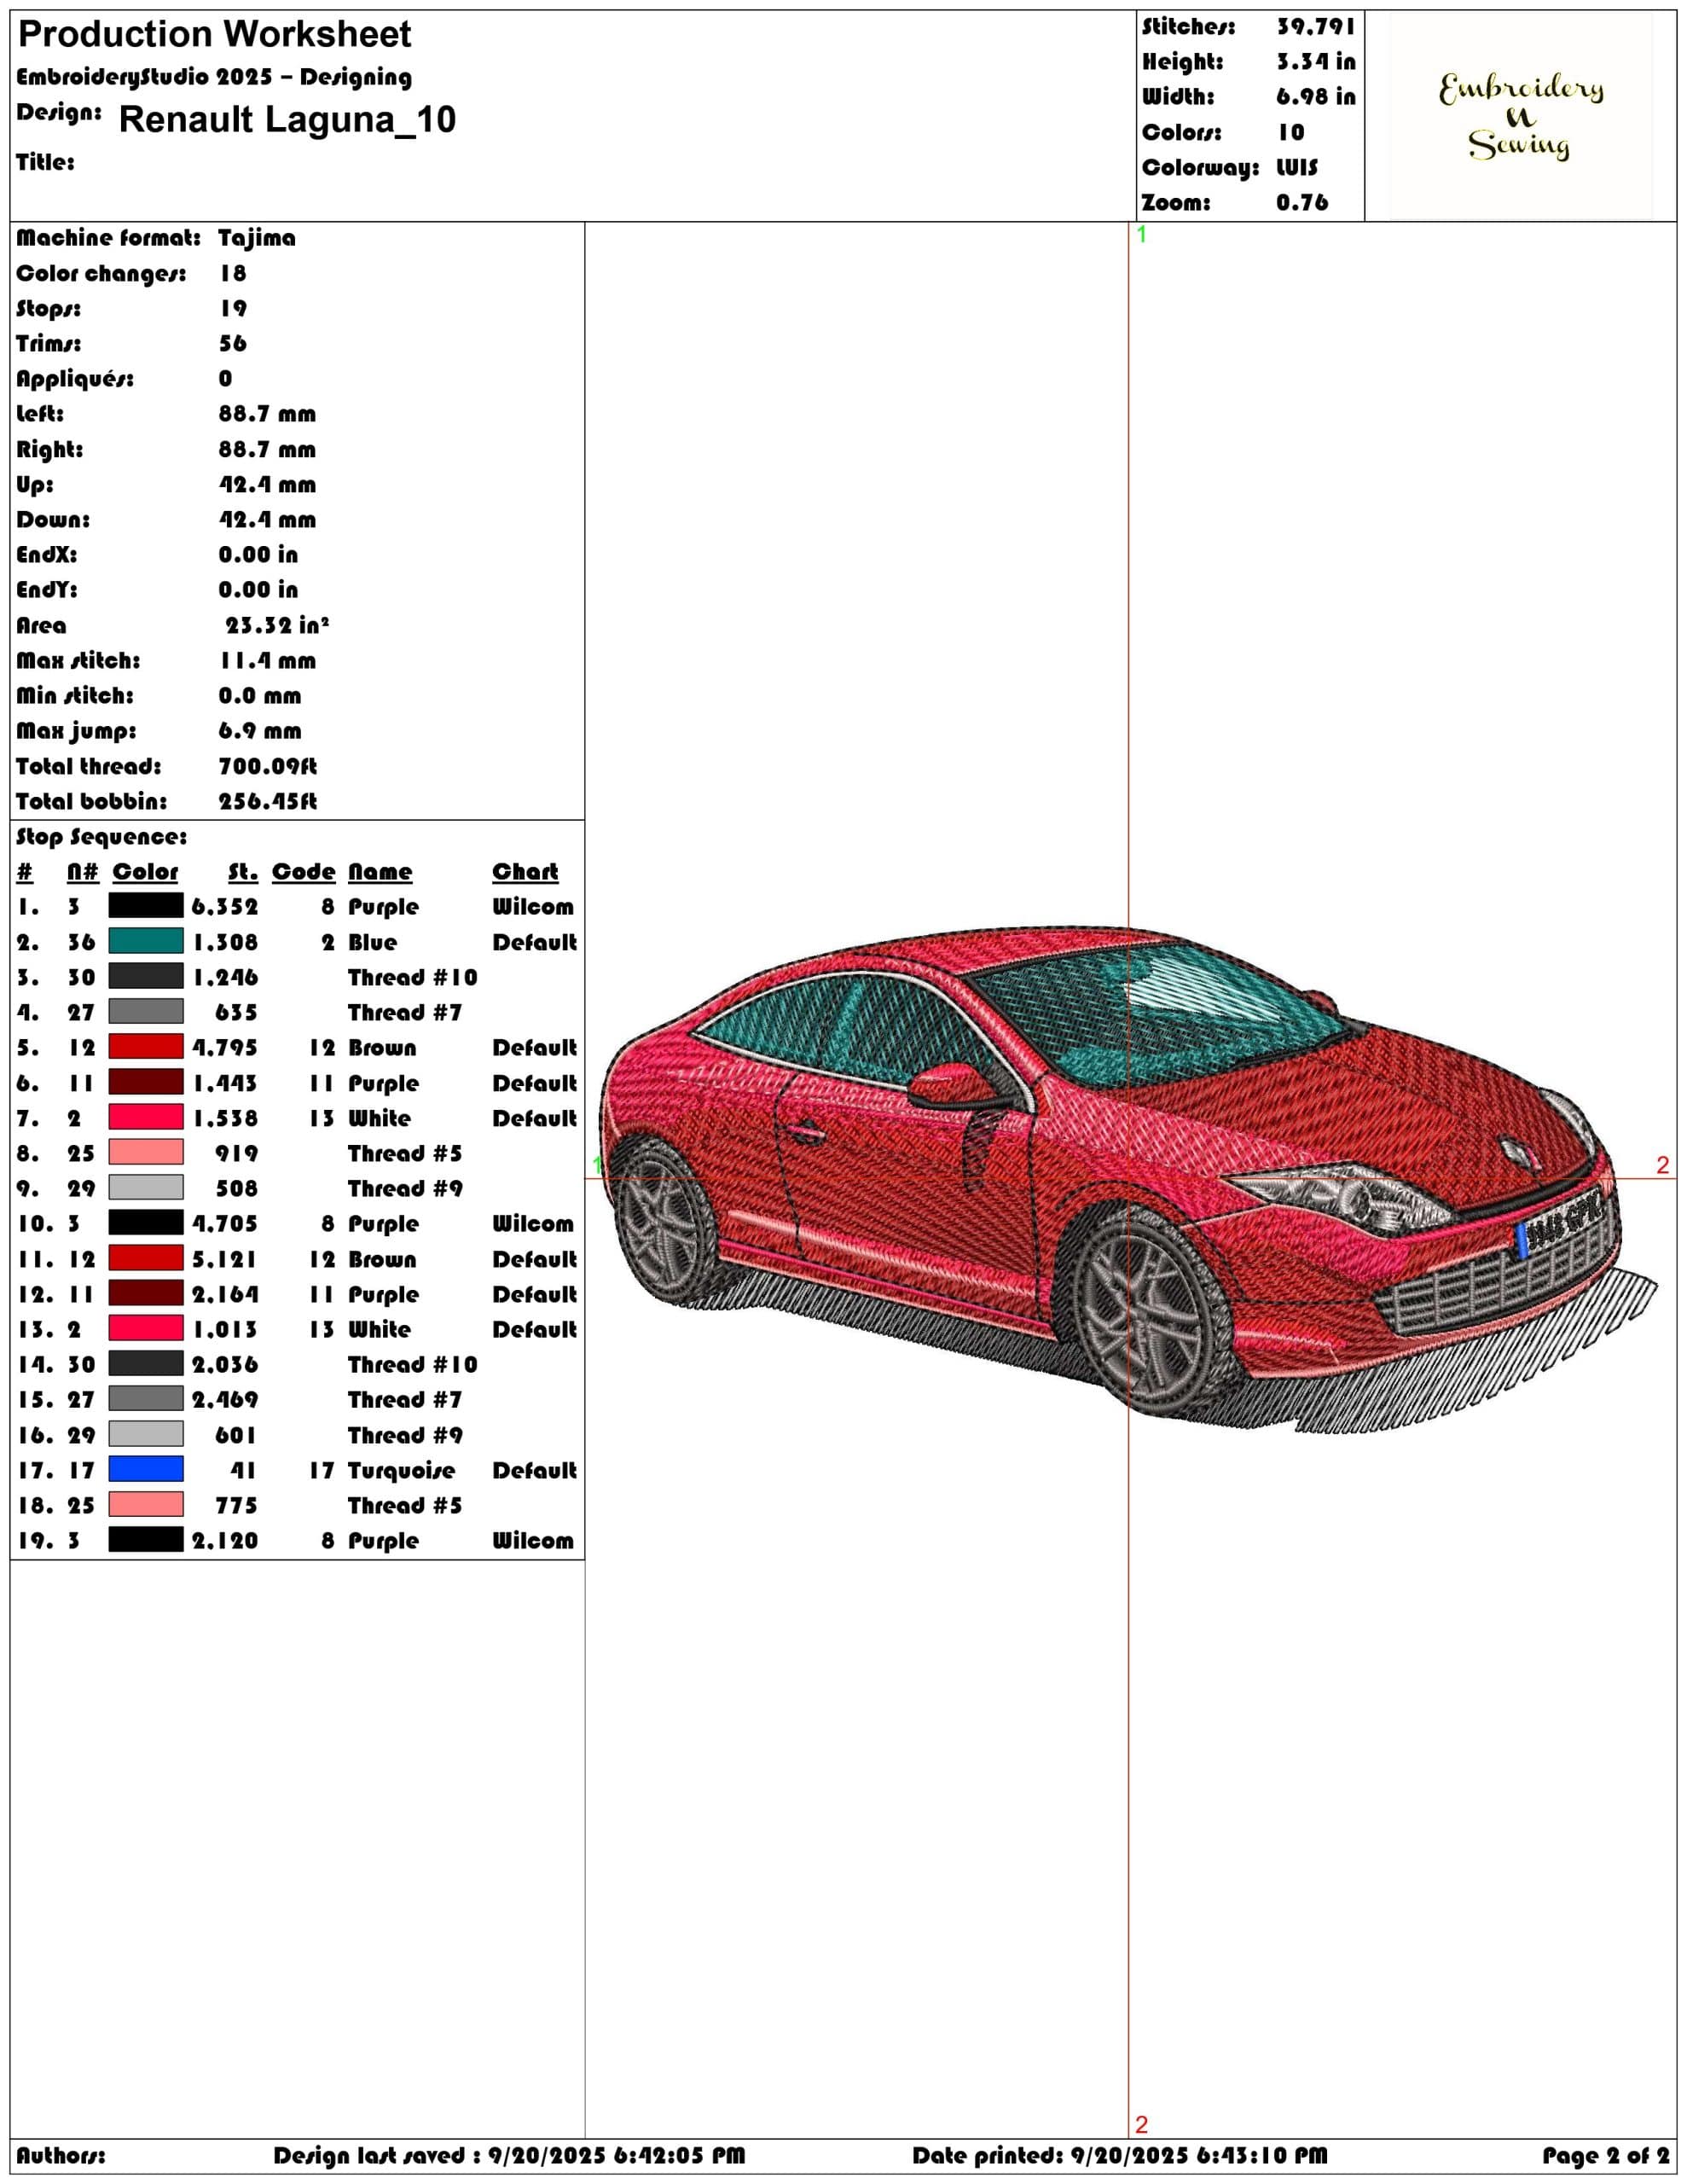Viewport: 1687px width, 2184px height.
Task: Click the total bobbin value '256.45ft'
Action: 268,801
